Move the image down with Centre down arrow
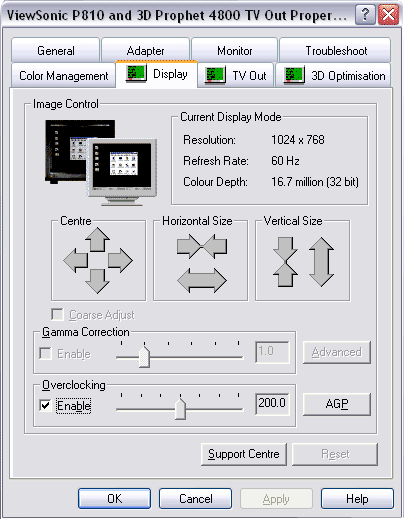Viewport: 404px width, 519px height. pos(97,281)
